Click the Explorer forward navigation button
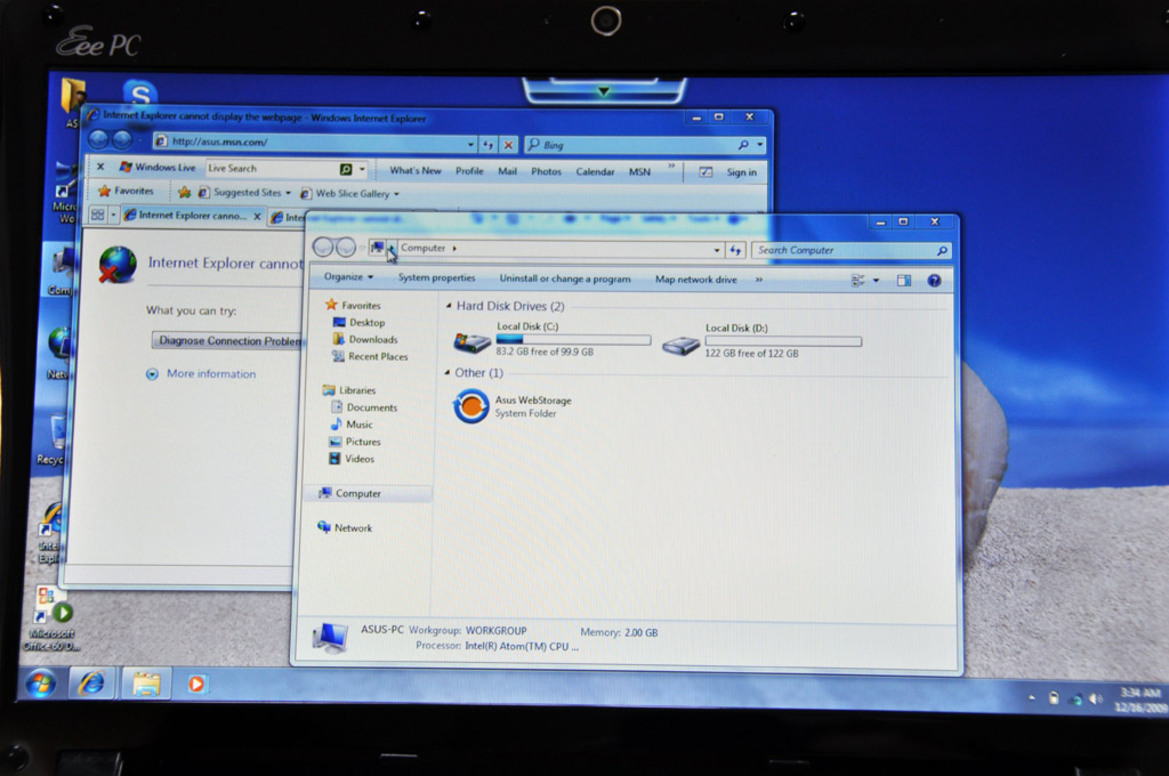Screen dimensions: 1169x776 click(x=346, y=247)
